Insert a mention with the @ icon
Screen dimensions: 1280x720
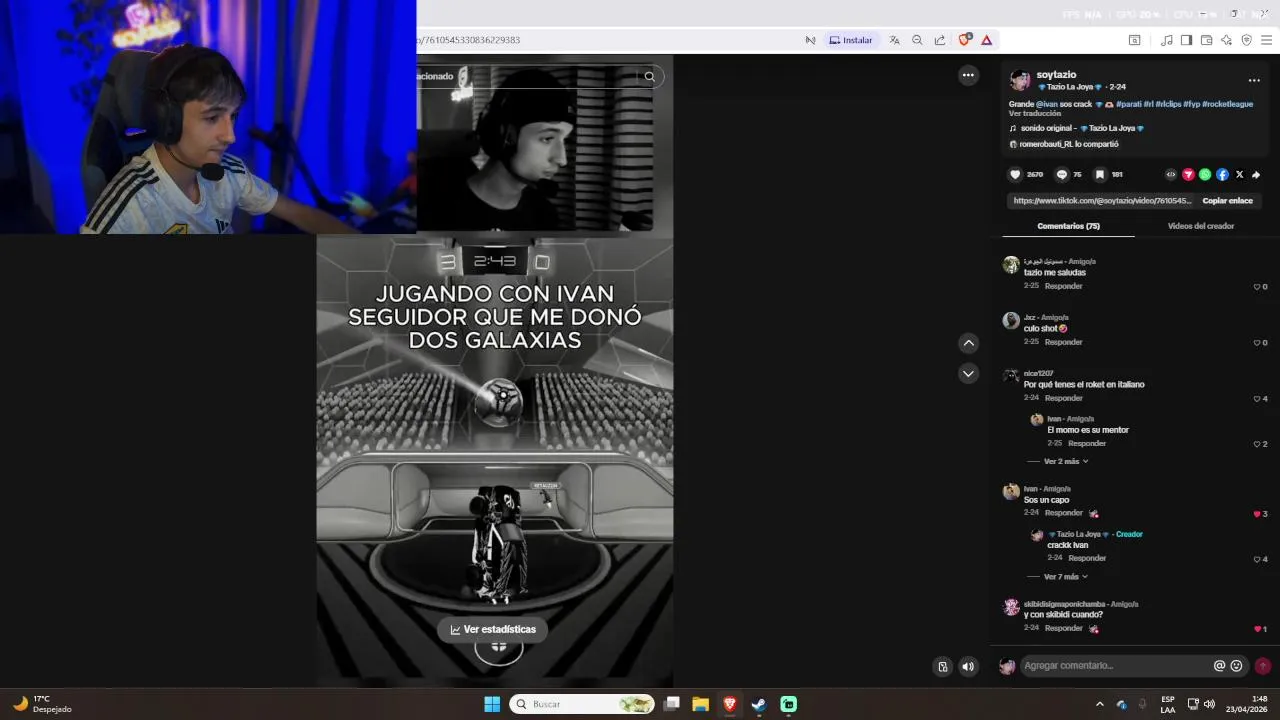pos(1219,666)
